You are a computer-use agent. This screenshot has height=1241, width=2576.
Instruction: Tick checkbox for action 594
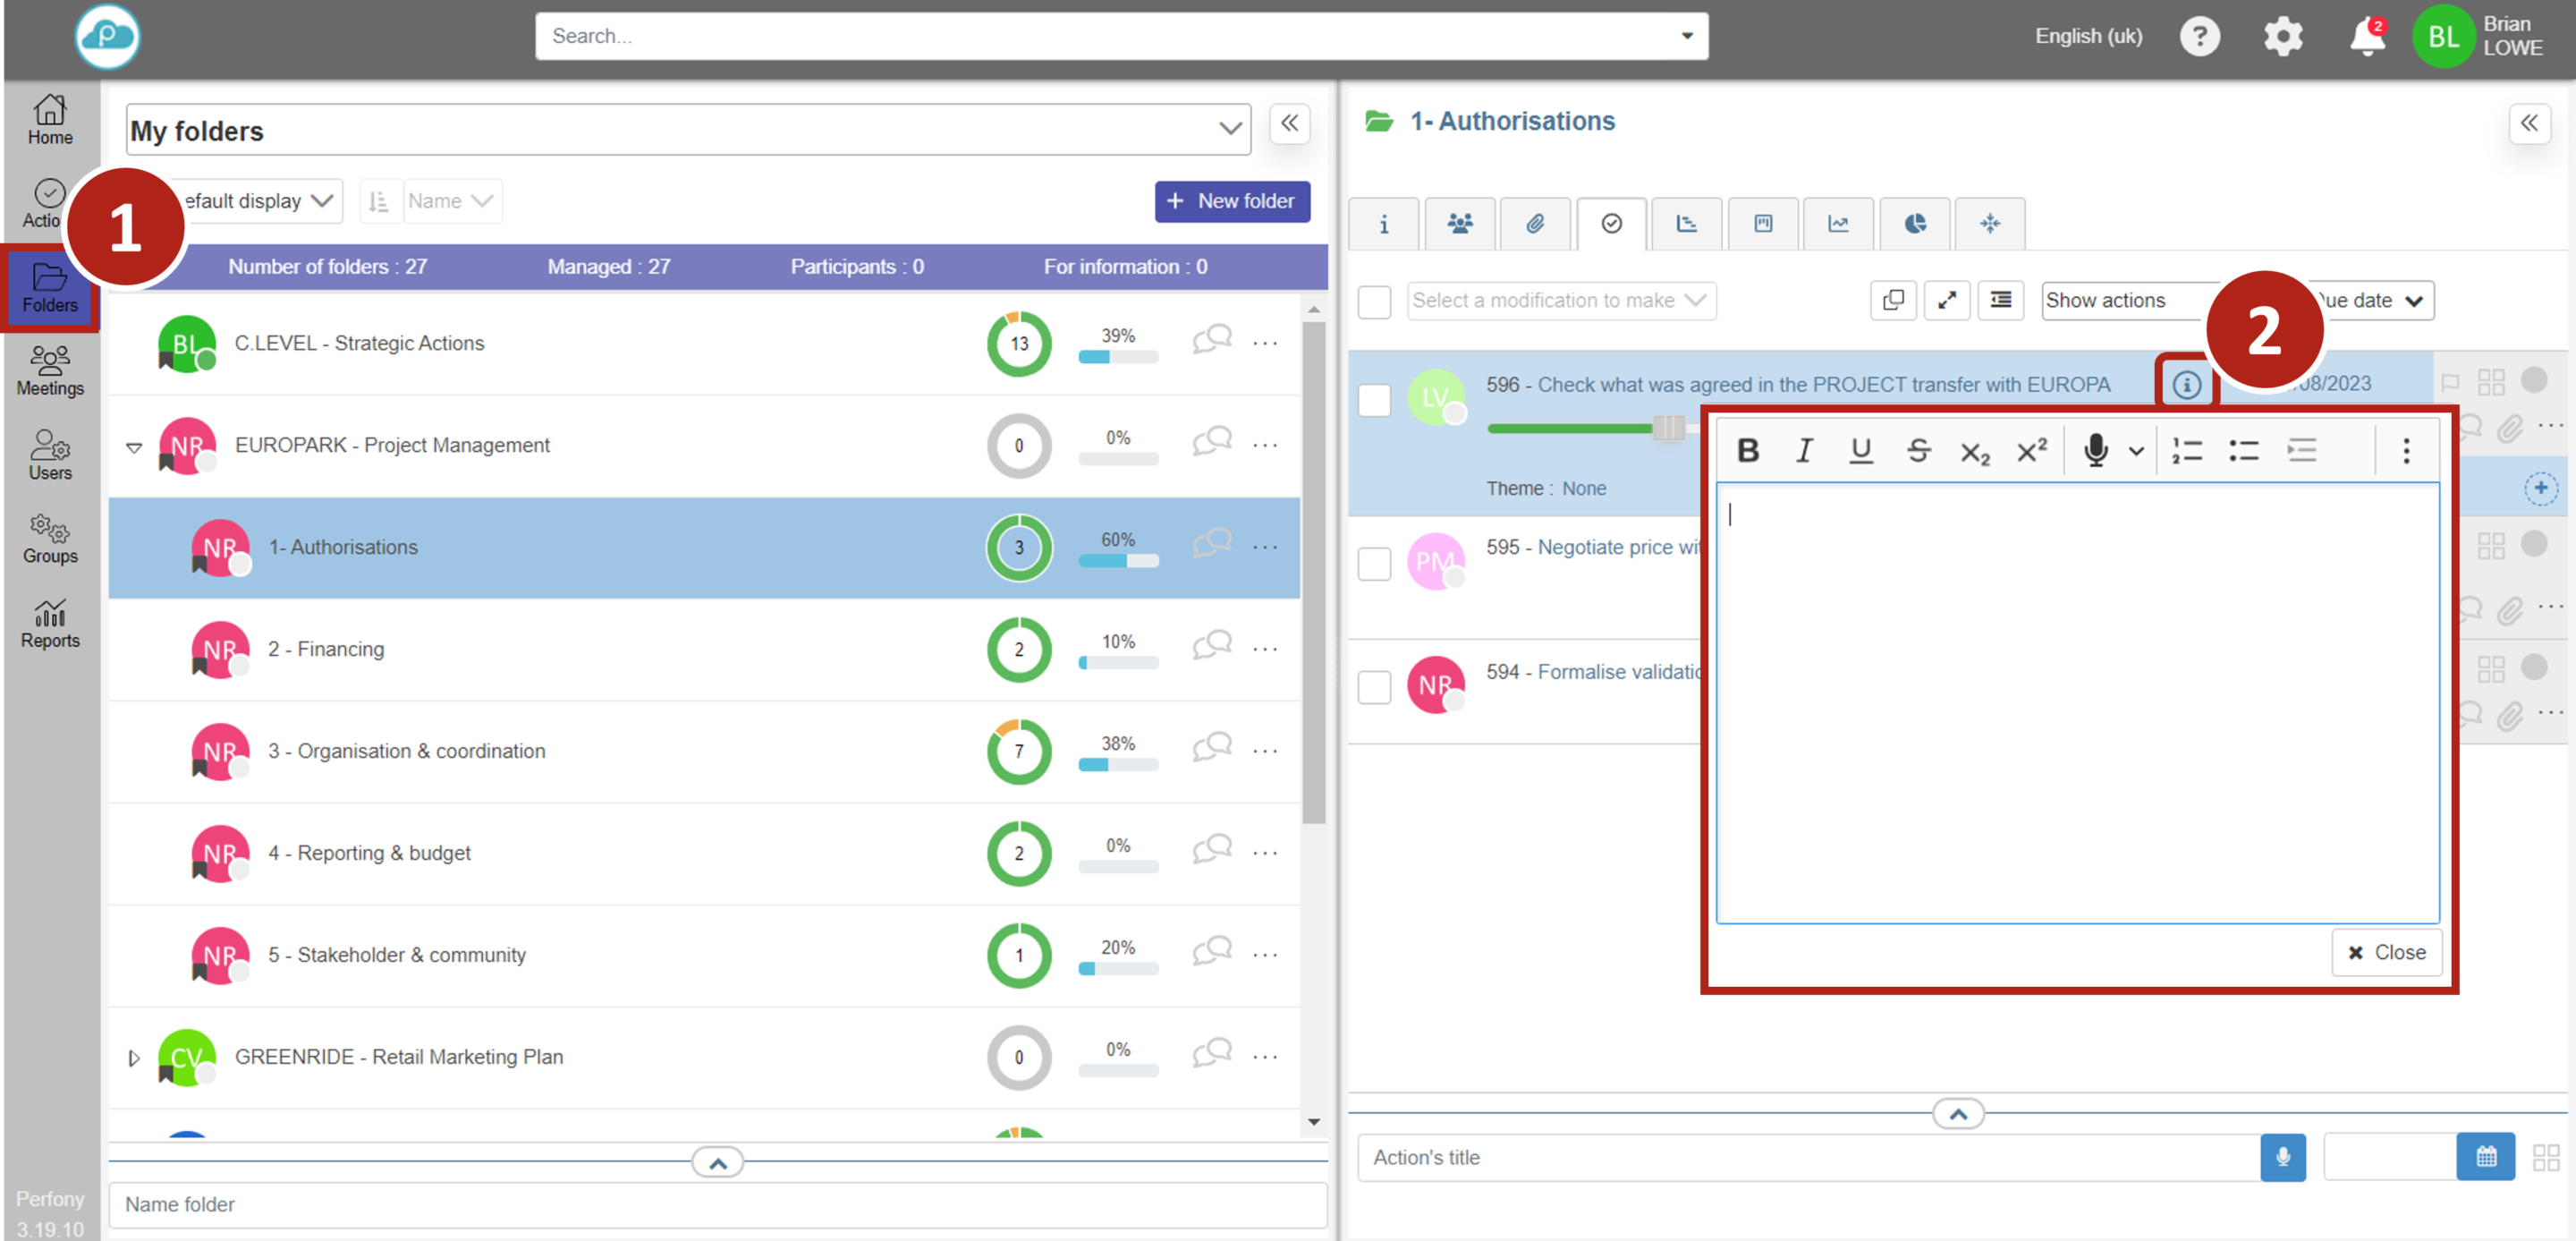(1374, 687)
